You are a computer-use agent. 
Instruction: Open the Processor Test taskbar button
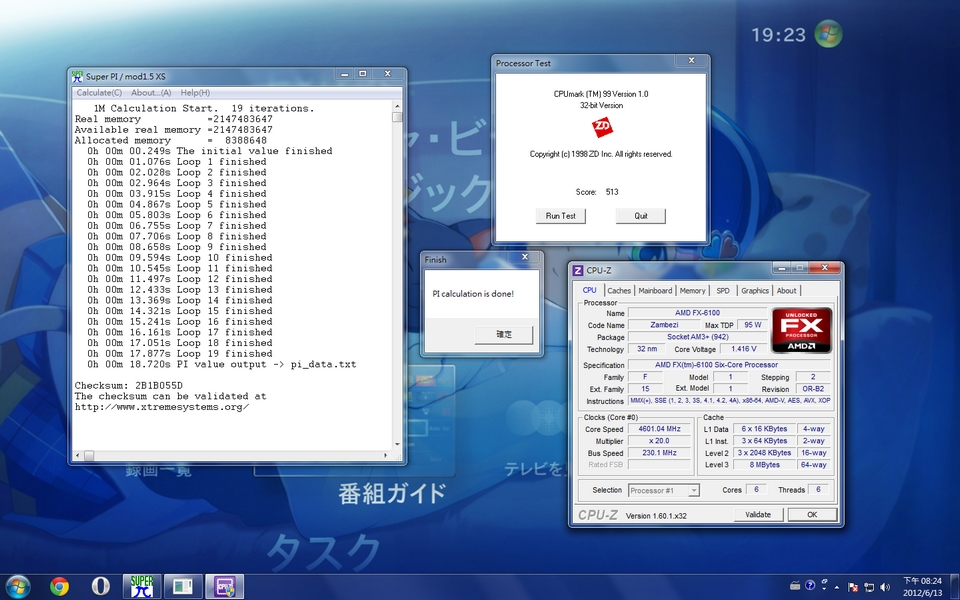coord(183,587)
